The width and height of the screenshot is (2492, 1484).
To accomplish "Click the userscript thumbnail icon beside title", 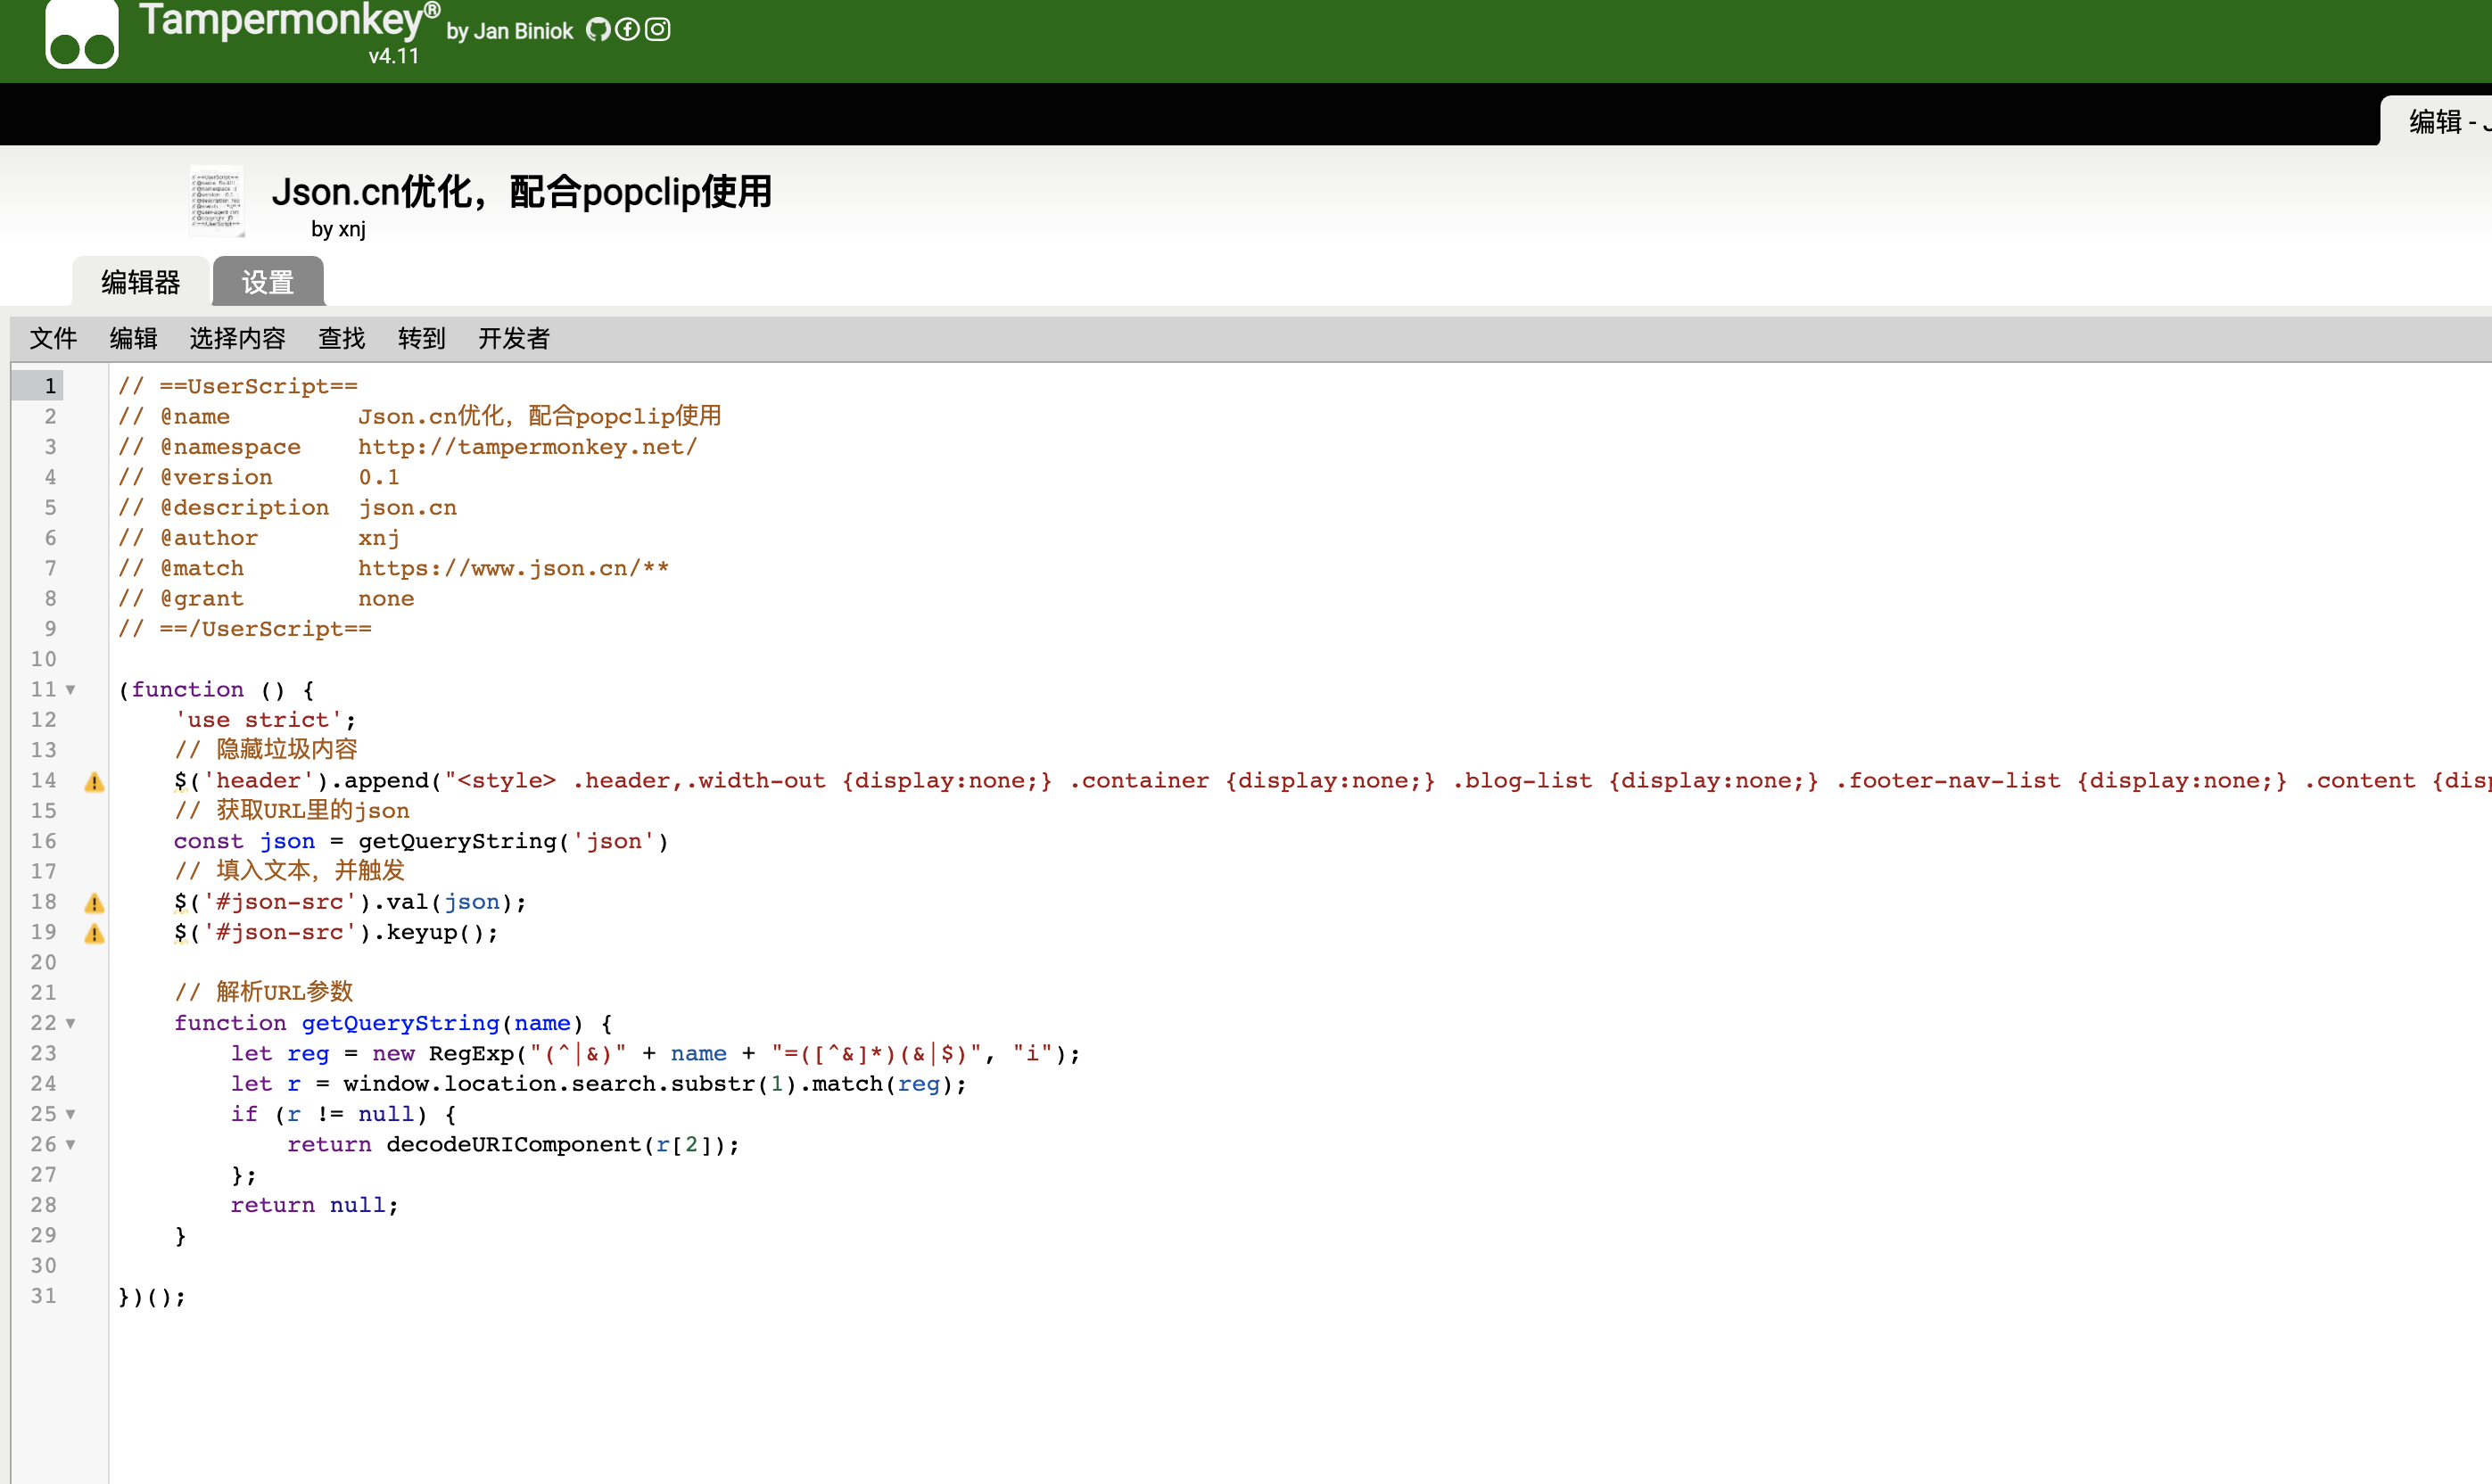I will [x=216, y=201].
